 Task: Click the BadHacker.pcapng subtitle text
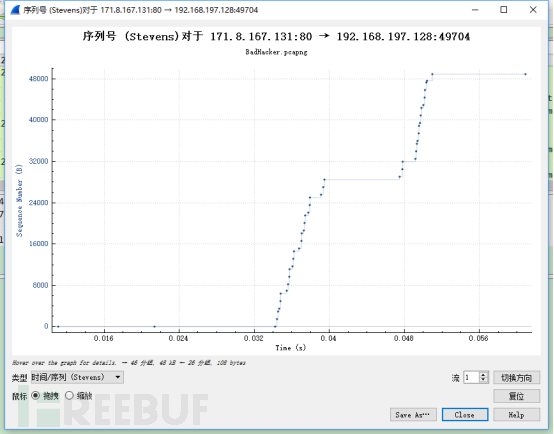point(276,52)
